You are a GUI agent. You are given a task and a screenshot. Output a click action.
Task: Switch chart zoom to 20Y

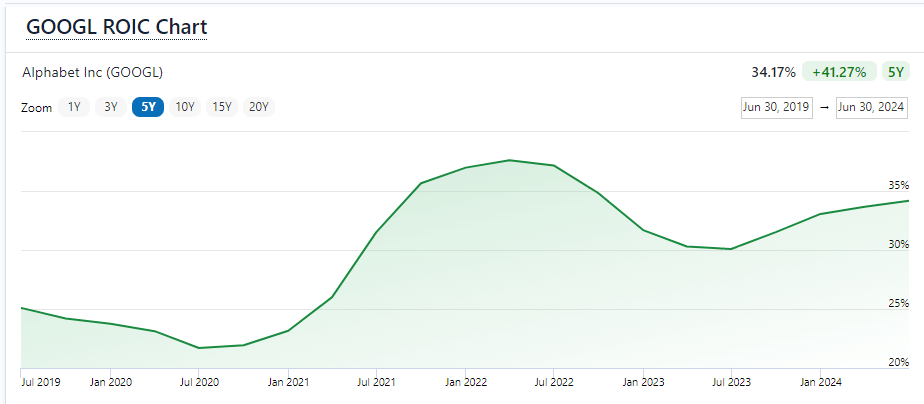[x=259, y=107]
